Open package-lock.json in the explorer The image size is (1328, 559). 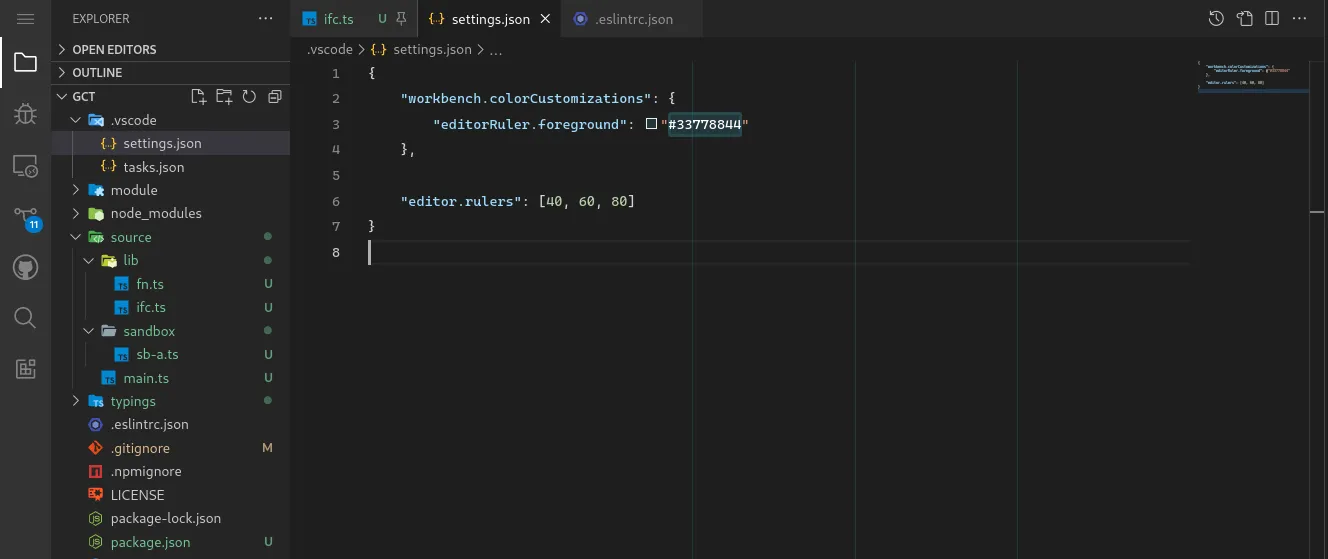(x=171, y=518)
